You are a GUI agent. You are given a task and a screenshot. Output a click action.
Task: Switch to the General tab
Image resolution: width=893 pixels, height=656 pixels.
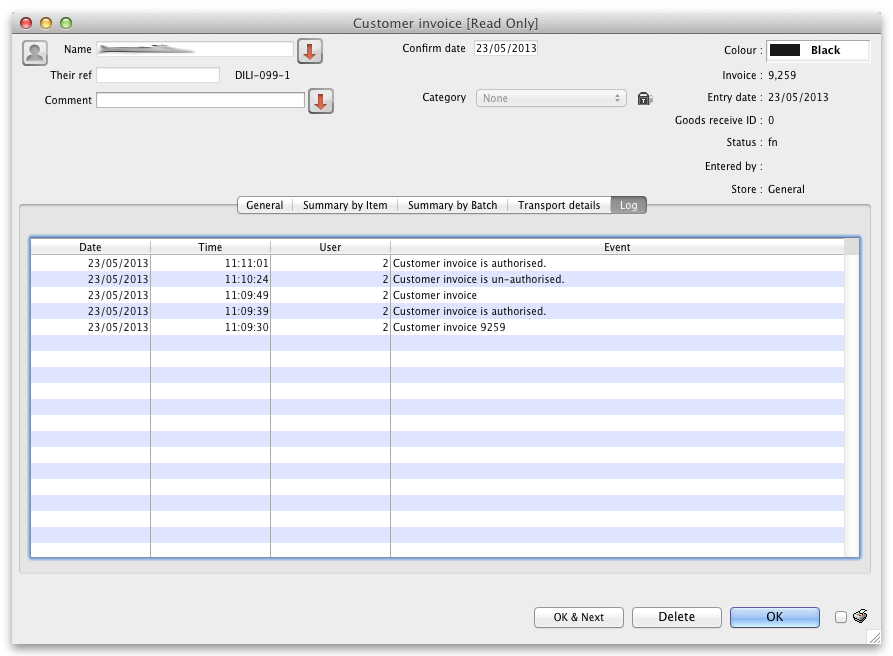click(265, 205)
